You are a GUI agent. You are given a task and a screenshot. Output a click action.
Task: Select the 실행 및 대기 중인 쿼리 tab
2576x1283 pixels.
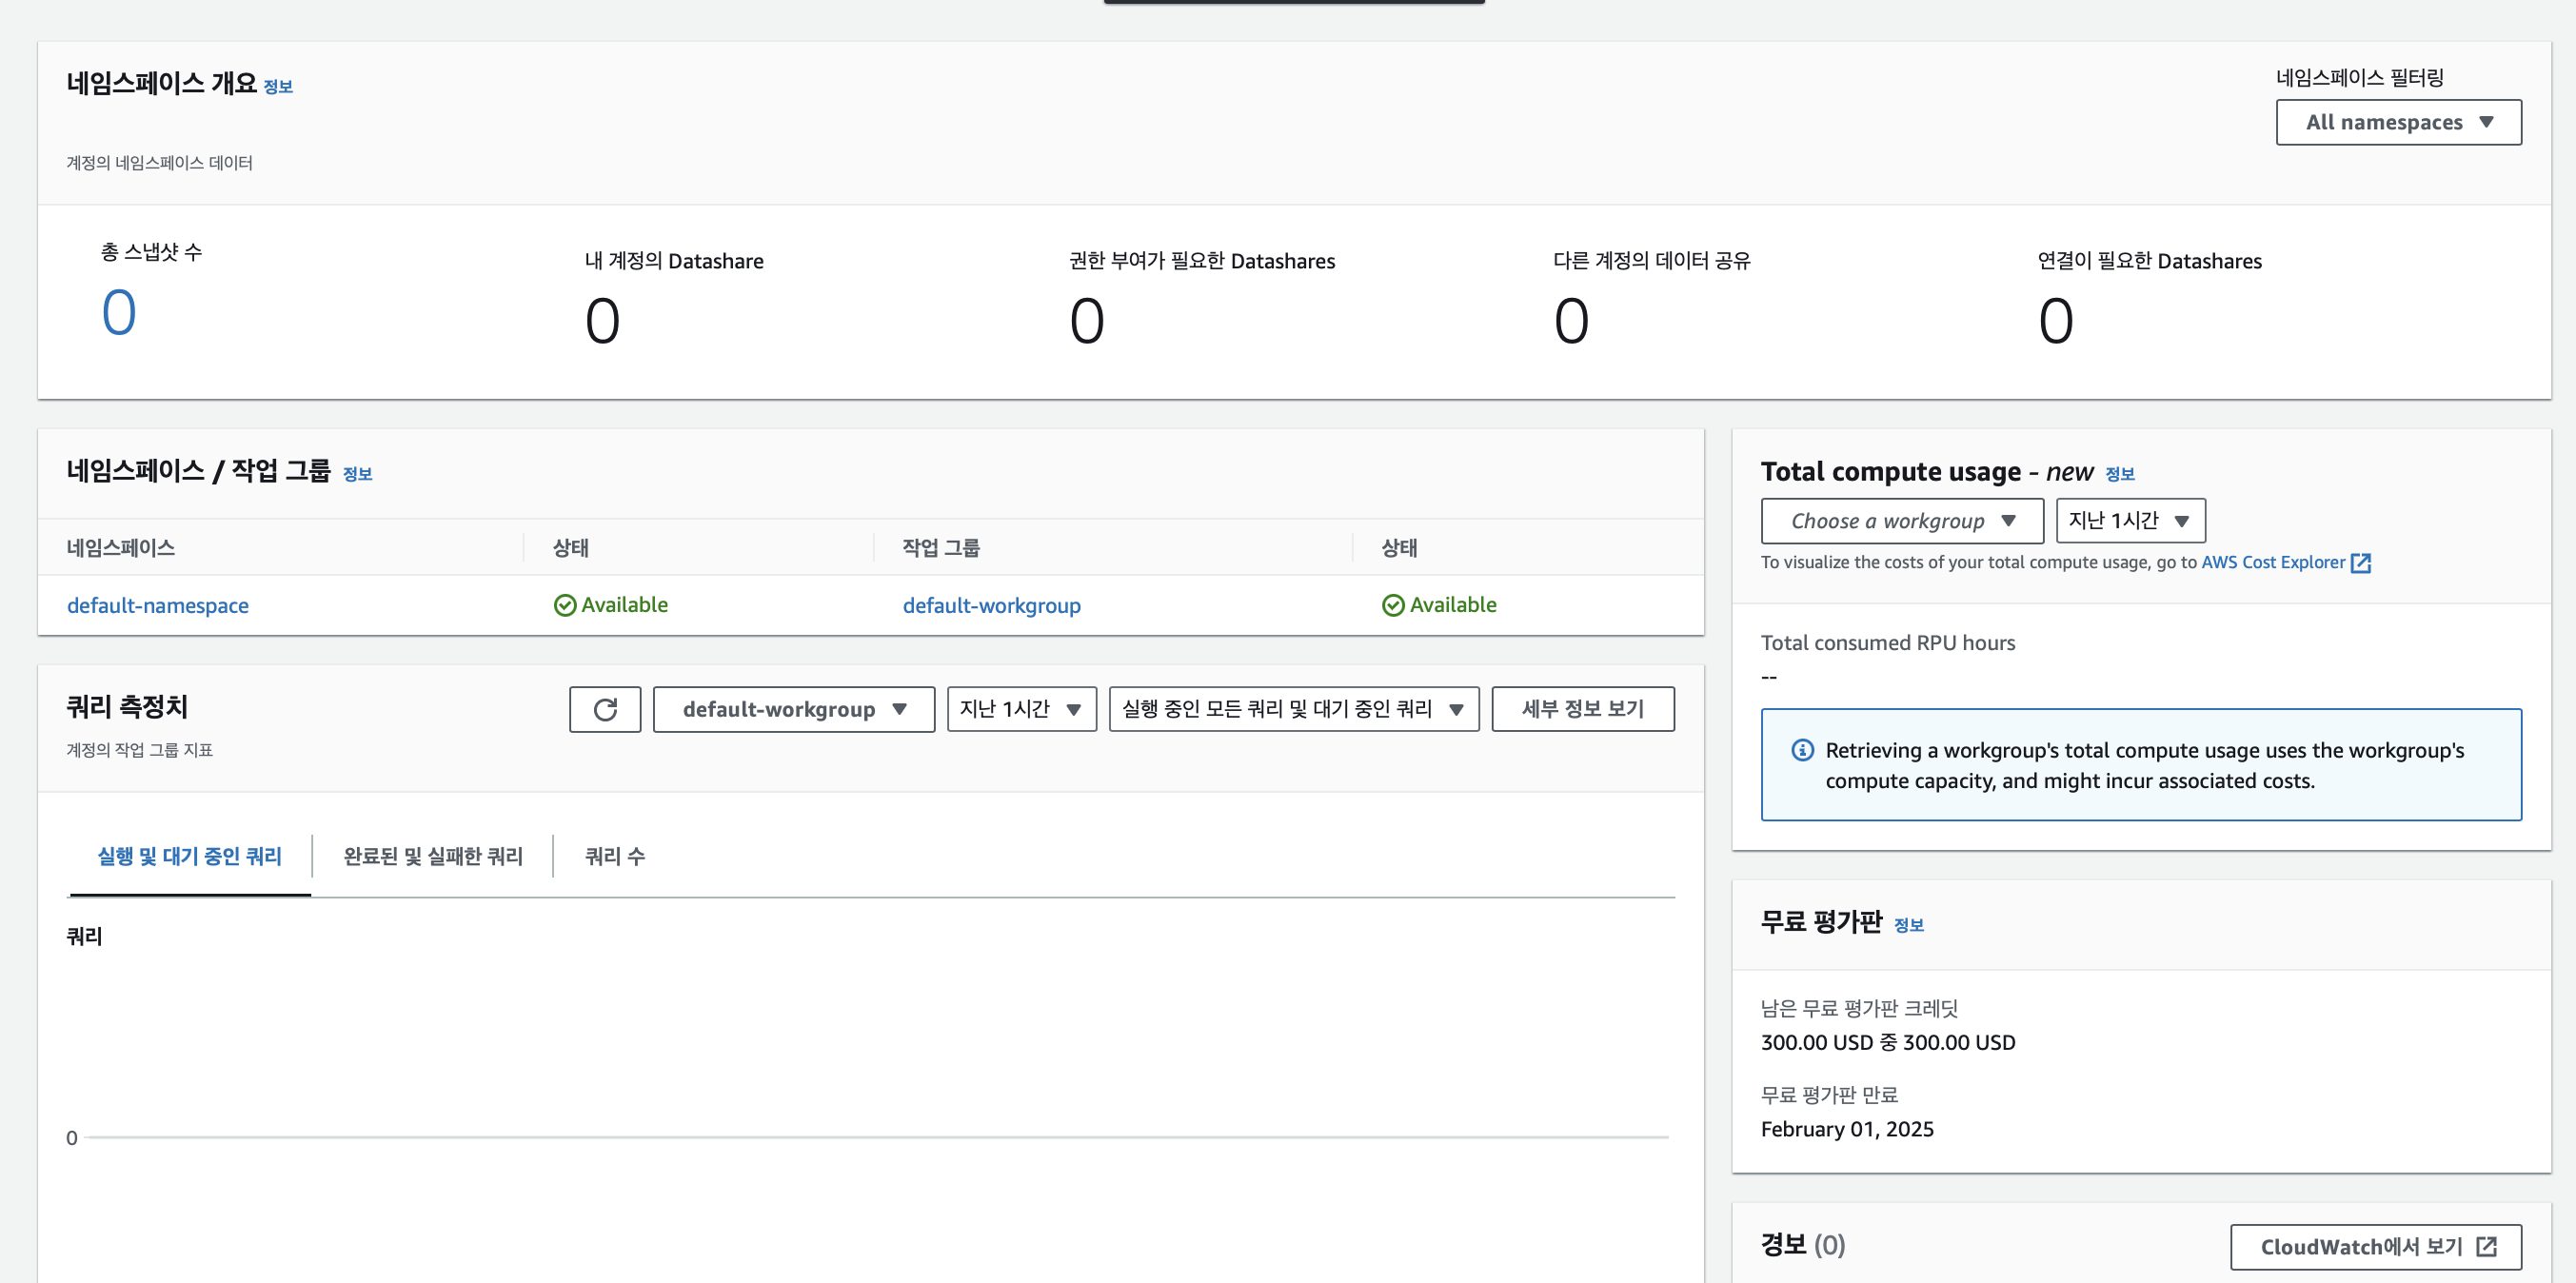(189, 856)
